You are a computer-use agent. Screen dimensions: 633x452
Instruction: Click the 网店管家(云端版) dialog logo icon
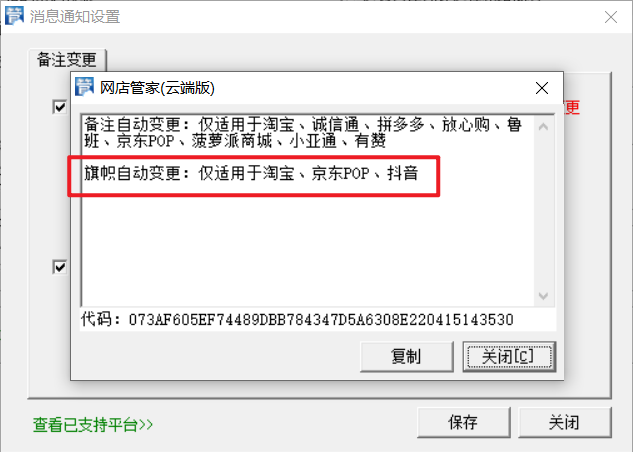point(84,87)
